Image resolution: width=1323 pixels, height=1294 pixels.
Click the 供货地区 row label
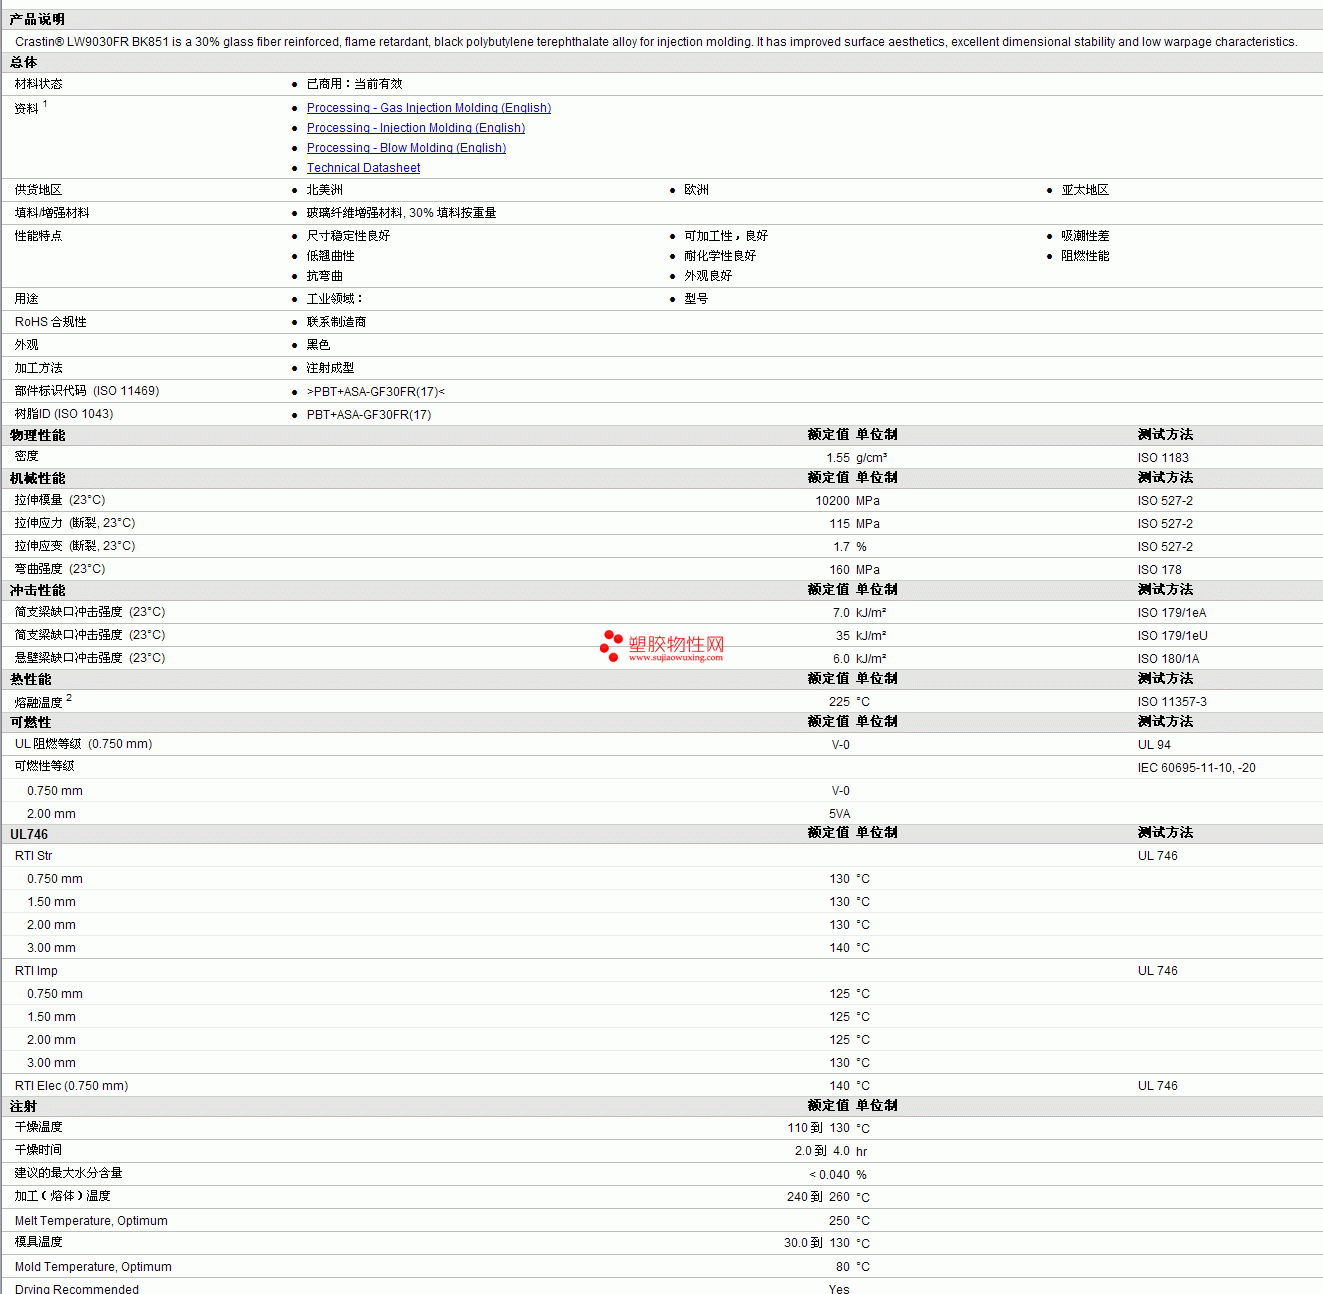coord(38,190)
